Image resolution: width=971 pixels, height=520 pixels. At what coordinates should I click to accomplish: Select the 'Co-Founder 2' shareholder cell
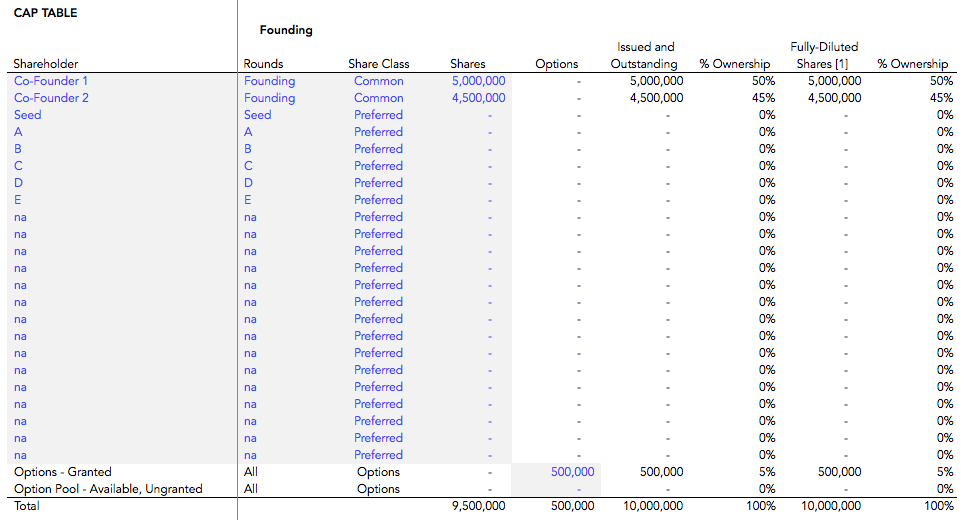click(51, 98)
